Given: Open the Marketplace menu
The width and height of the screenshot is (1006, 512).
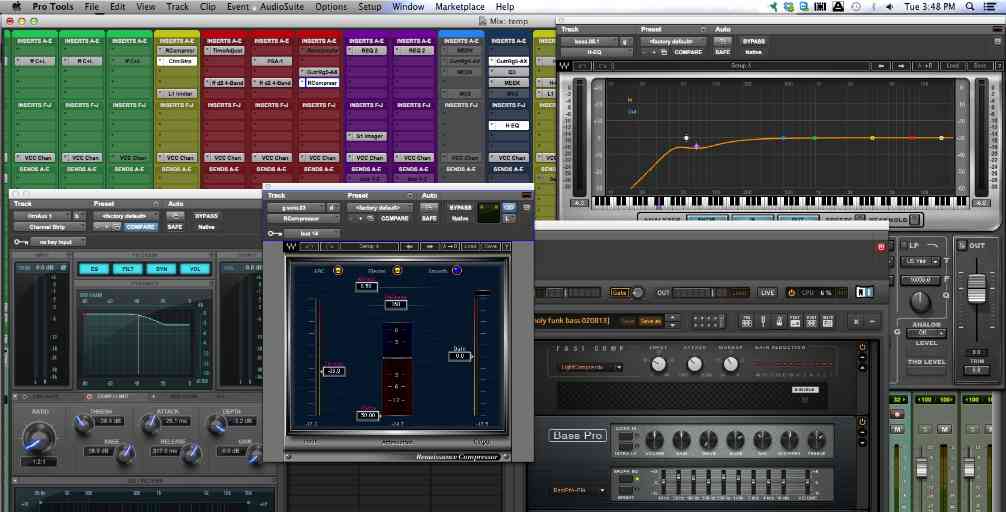Looking at the screenshot, I should point(460,6).
